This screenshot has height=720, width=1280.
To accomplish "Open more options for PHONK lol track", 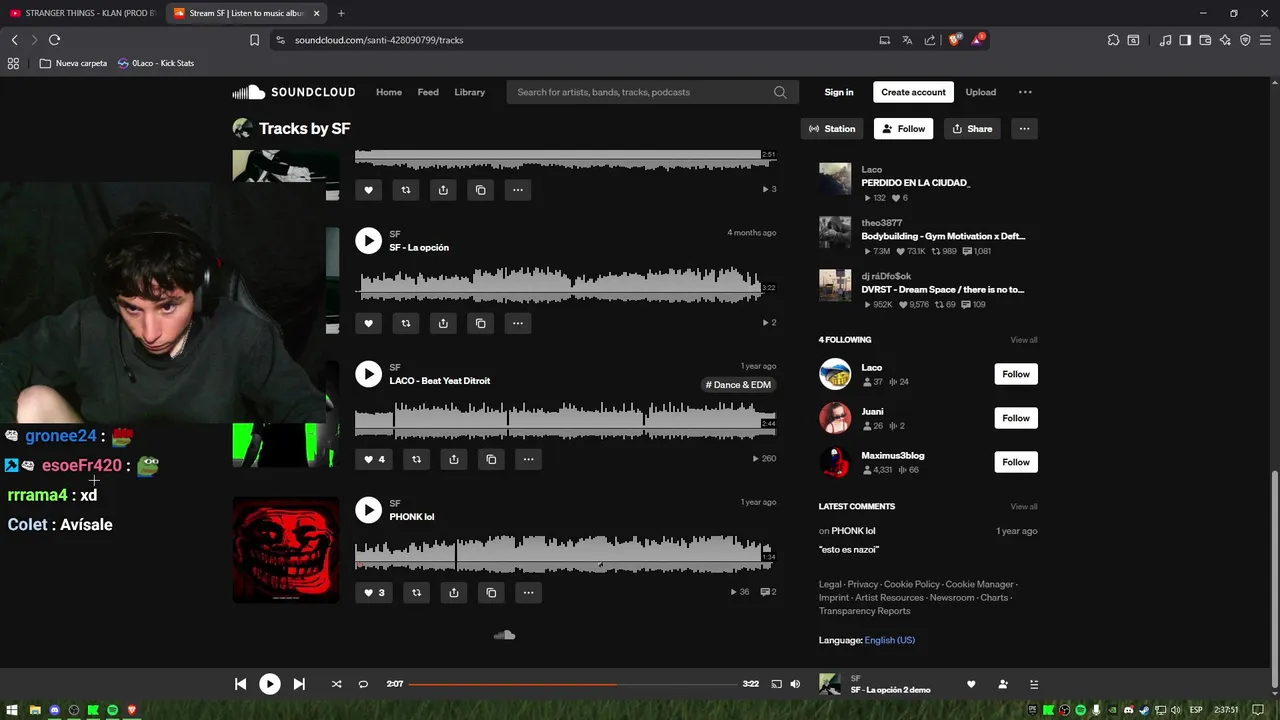I will pos(528,593).
